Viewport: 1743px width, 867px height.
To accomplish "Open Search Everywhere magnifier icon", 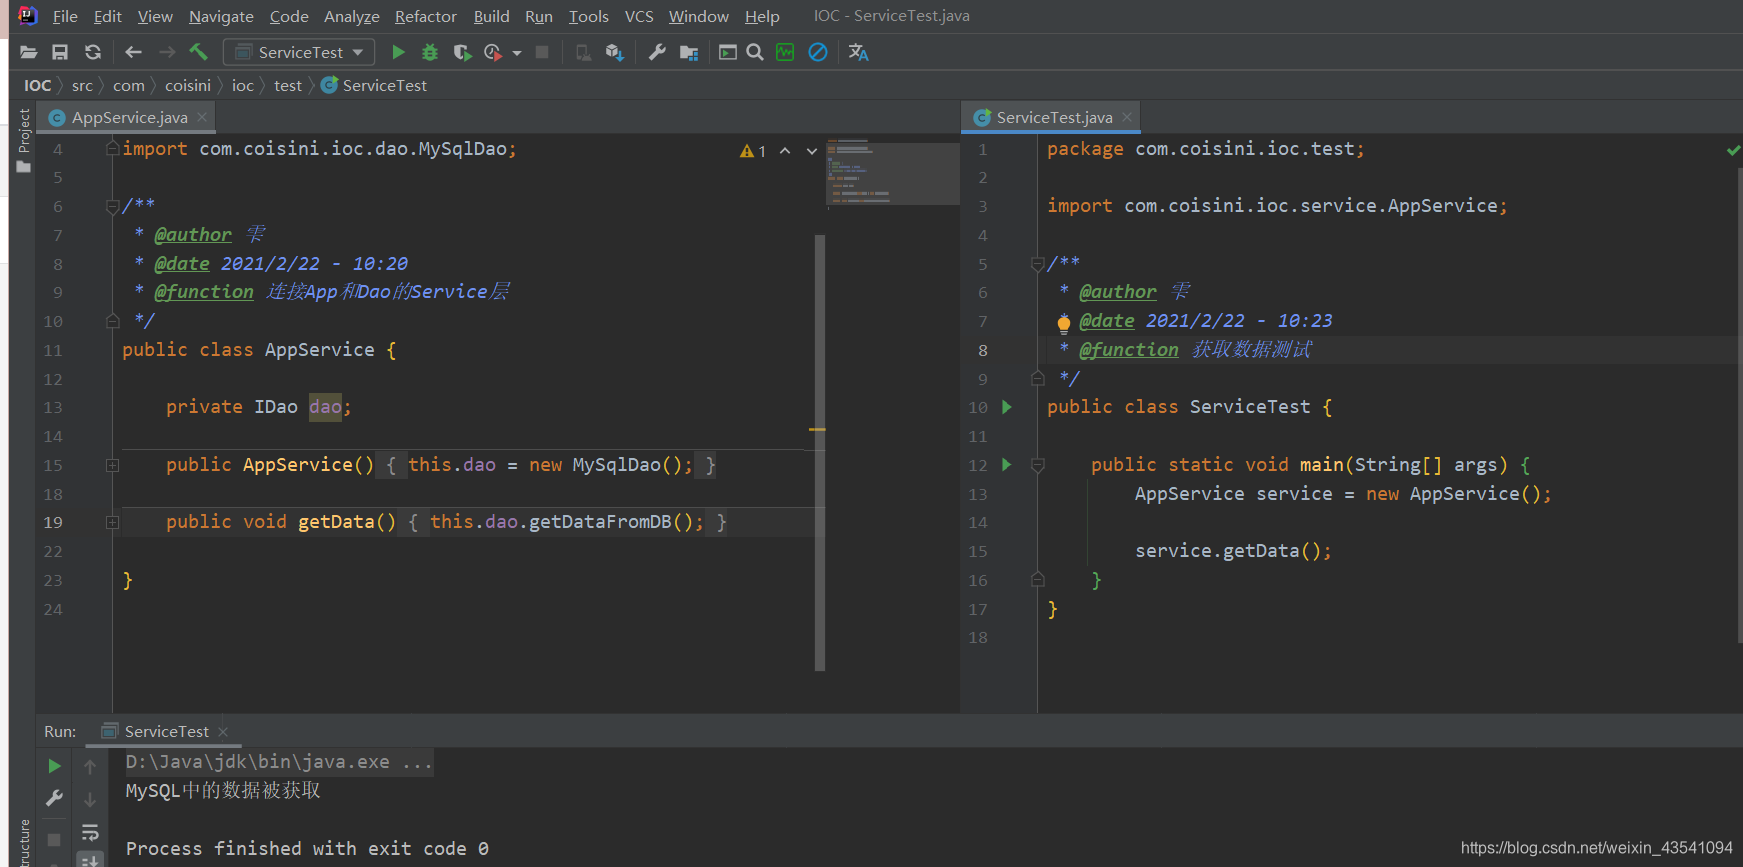I will tap(755, 52).
